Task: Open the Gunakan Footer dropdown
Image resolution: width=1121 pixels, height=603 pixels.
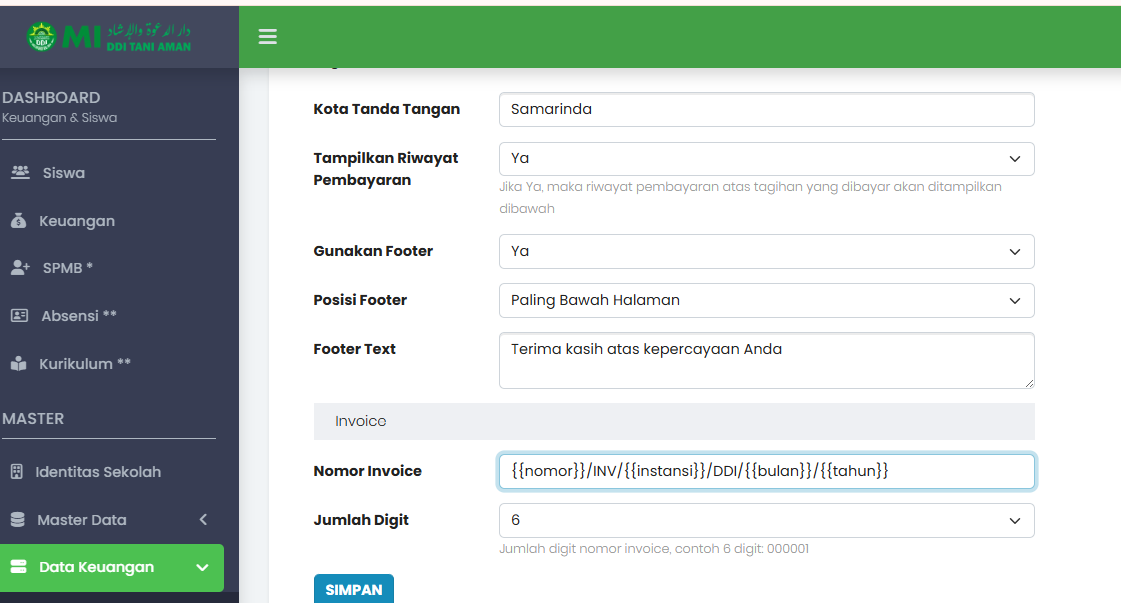Action: pyautogui.click(x=766, y=252)
